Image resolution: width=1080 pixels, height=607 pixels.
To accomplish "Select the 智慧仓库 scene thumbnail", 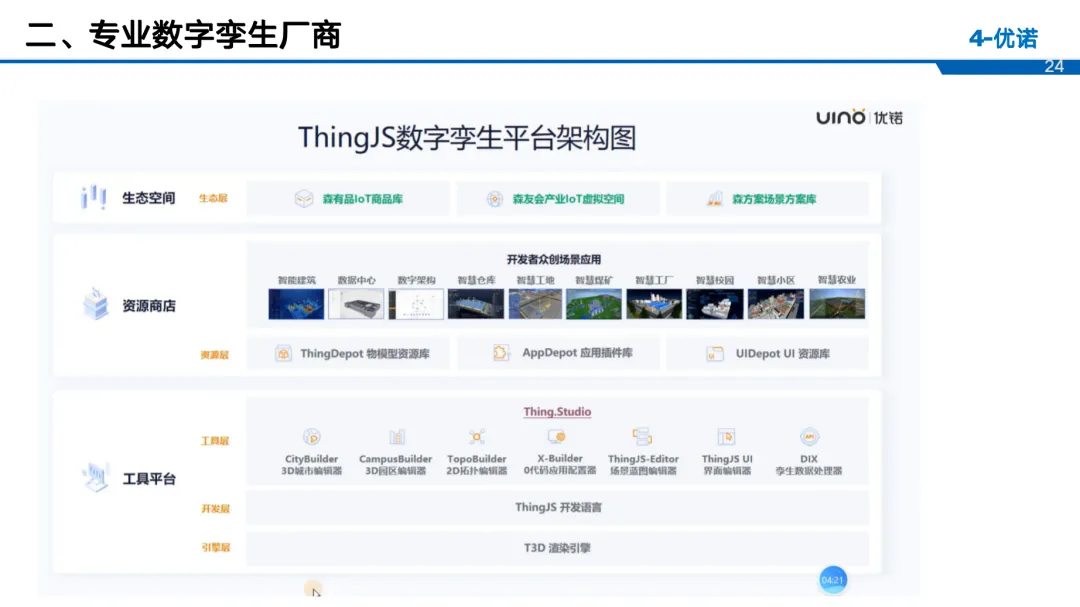I will tap(476, 304).
